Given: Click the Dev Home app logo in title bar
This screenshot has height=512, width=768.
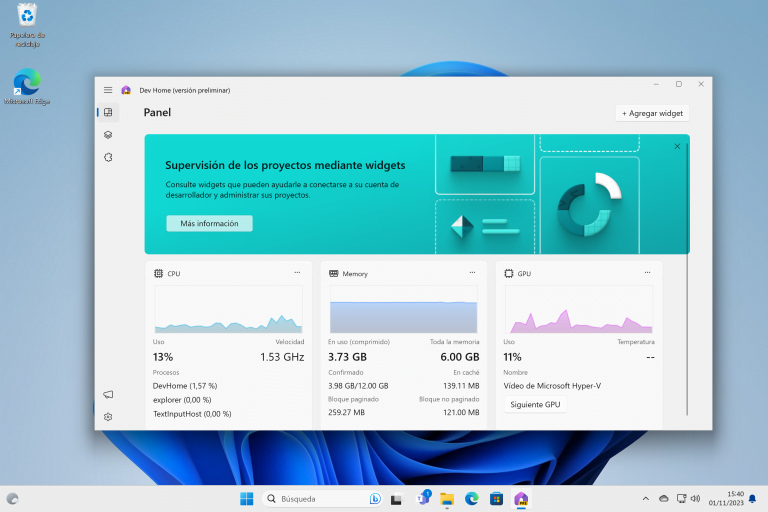Looking at the screenshot, I should coord(126,90).
